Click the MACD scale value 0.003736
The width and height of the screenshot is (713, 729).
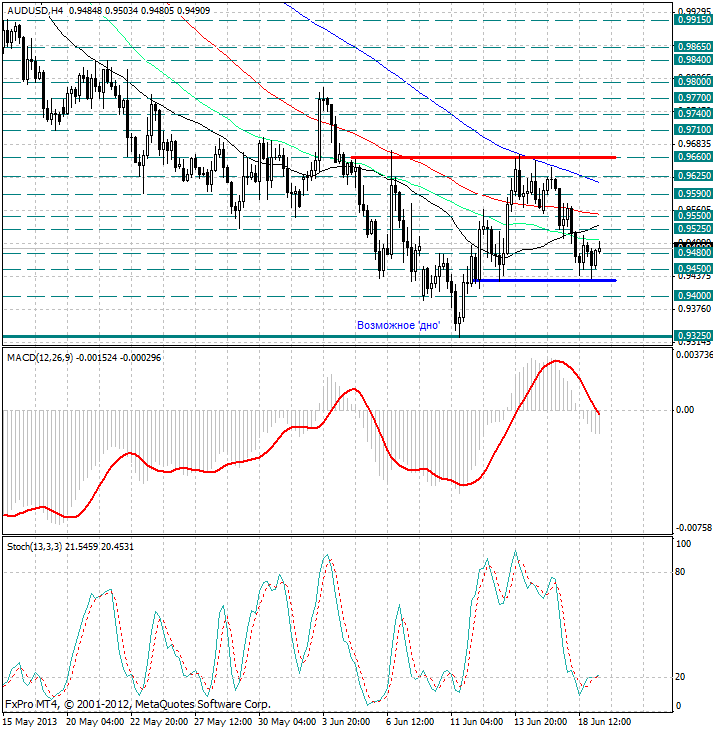tap(694, 355)
